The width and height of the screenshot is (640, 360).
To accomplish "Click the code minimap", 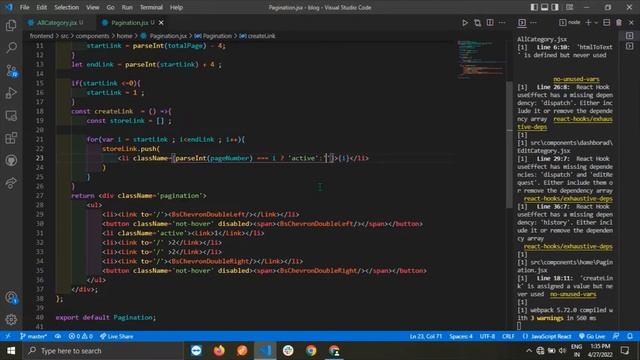I will pos(481,59).
